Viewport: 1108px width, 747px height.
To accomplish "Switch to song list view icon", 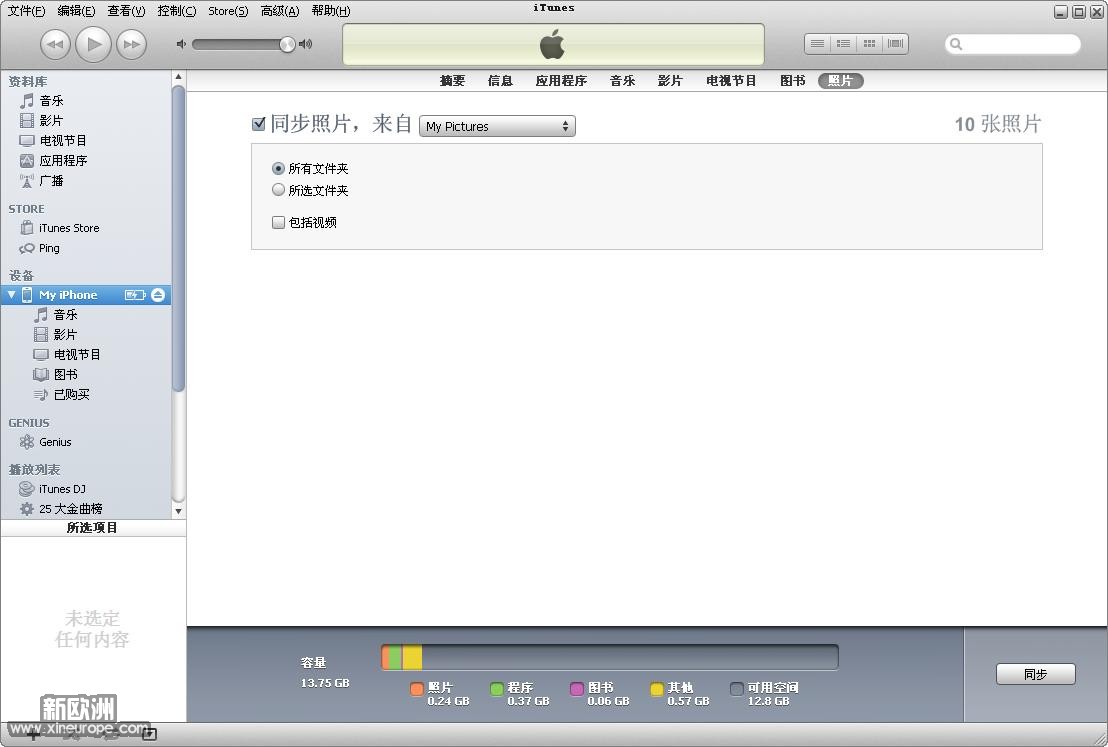I will click(x=818, y=44).
